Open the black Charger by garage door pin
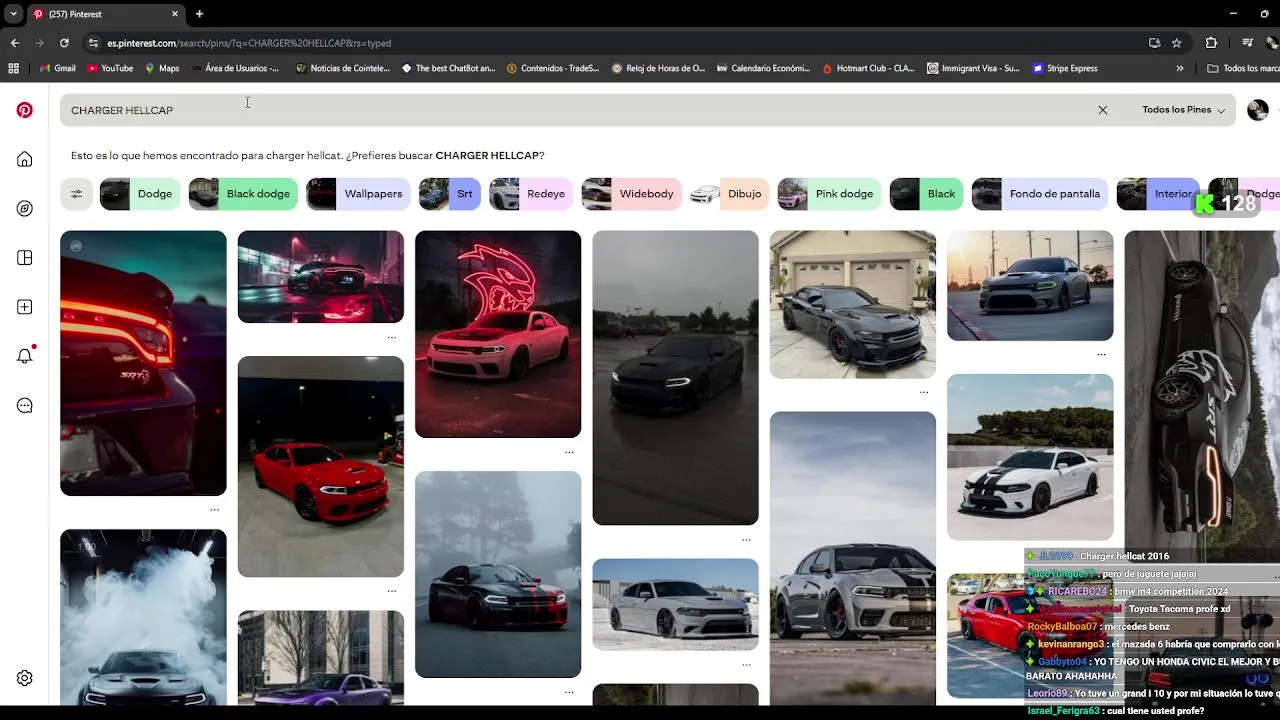This screenshot has width=1280, height=720. pyautogui.click(x=853, y=305)
